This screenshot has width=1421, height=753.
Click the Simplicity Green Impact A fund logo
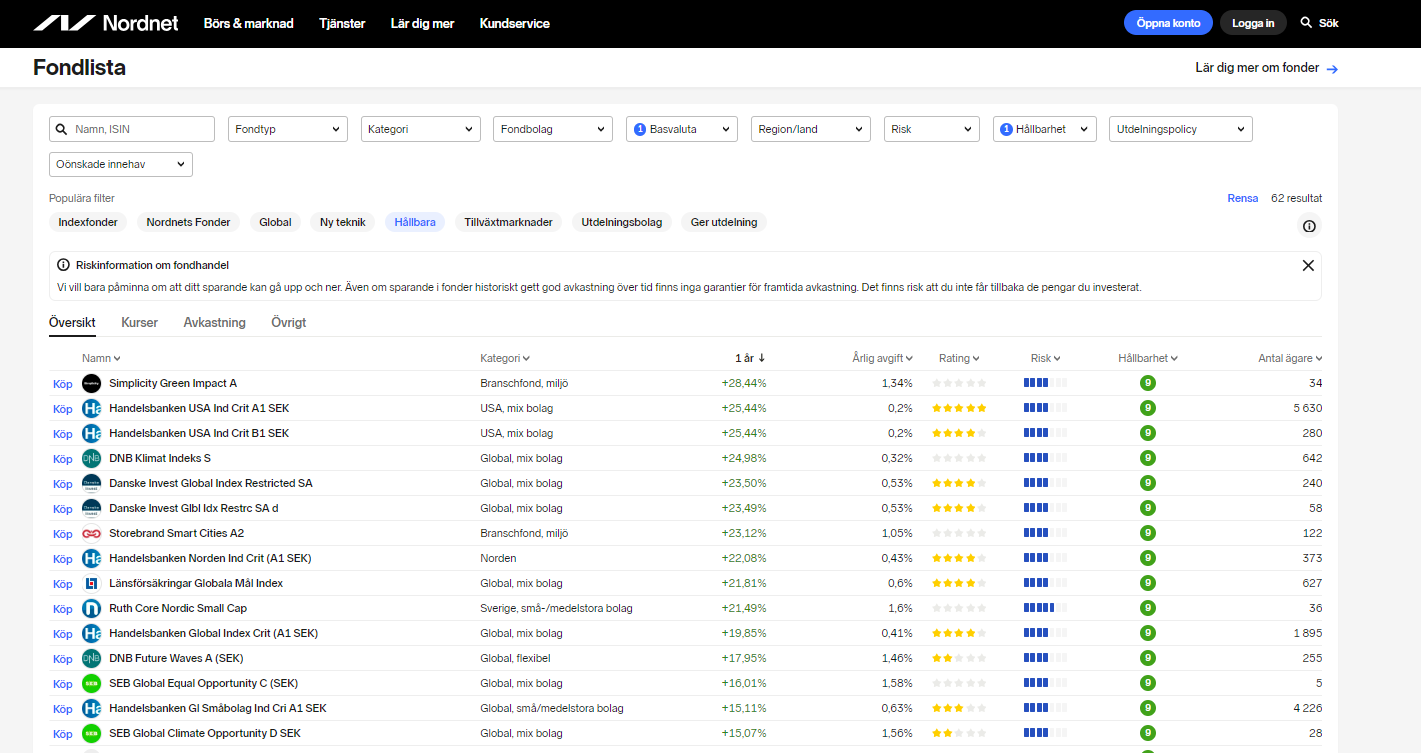[91, 383]
